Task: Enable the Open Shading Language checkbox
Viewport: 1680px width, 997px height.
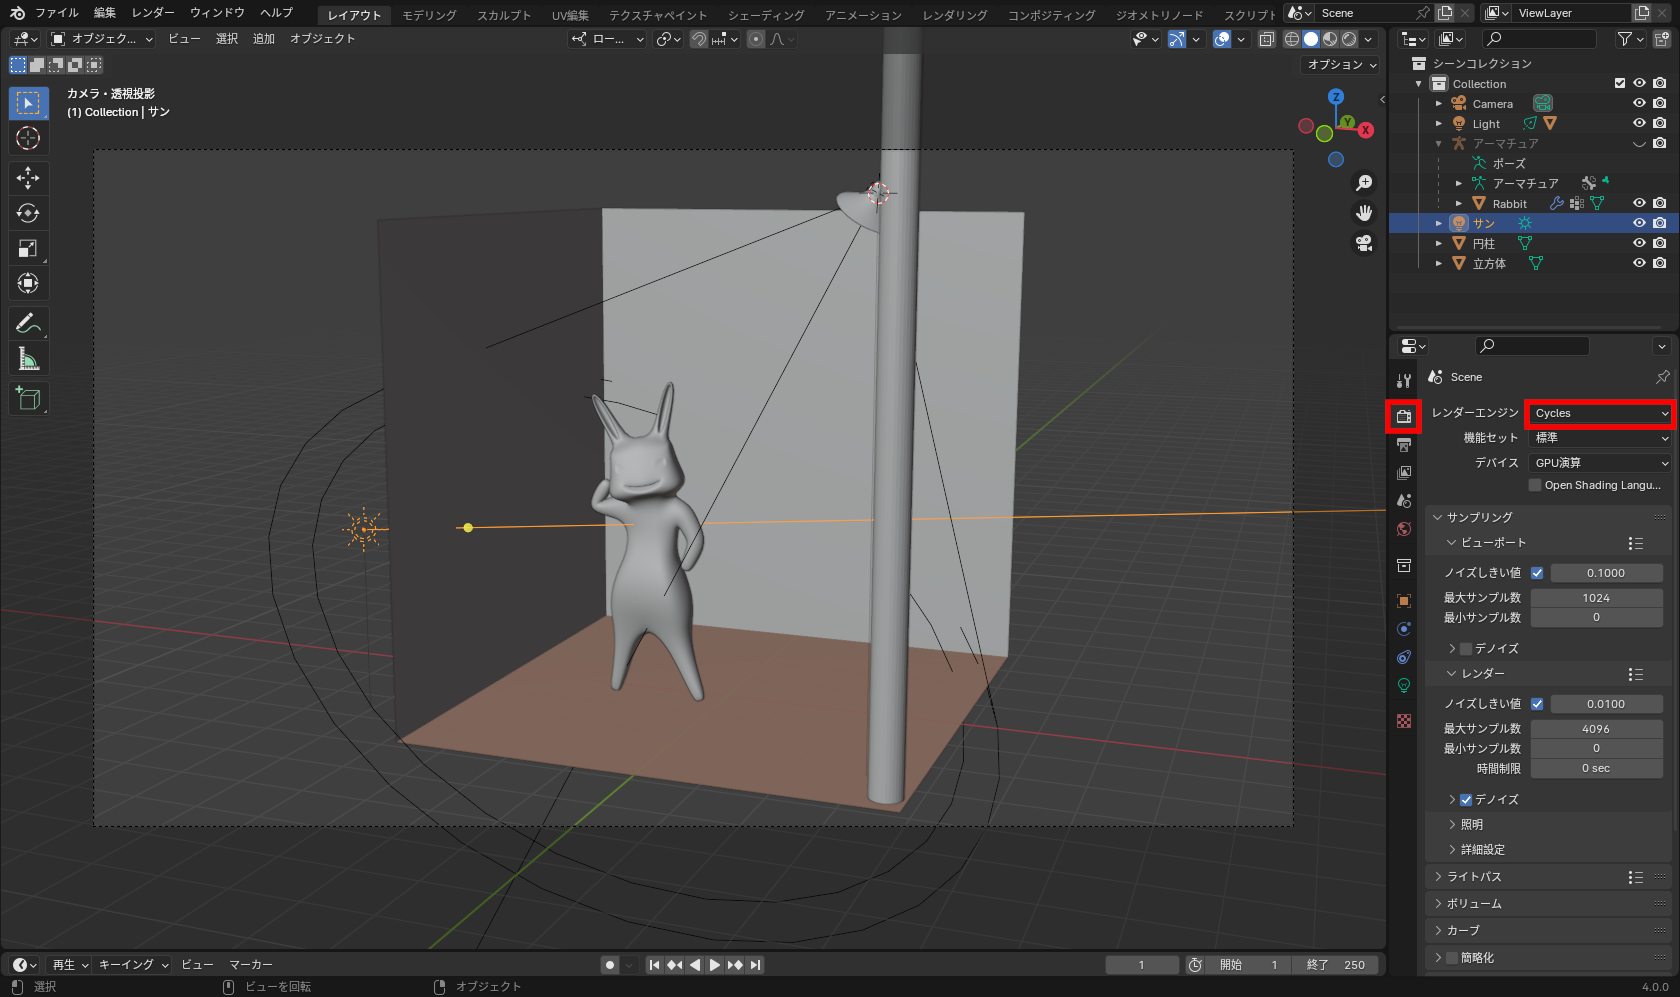Action: tap(1535, 485)
